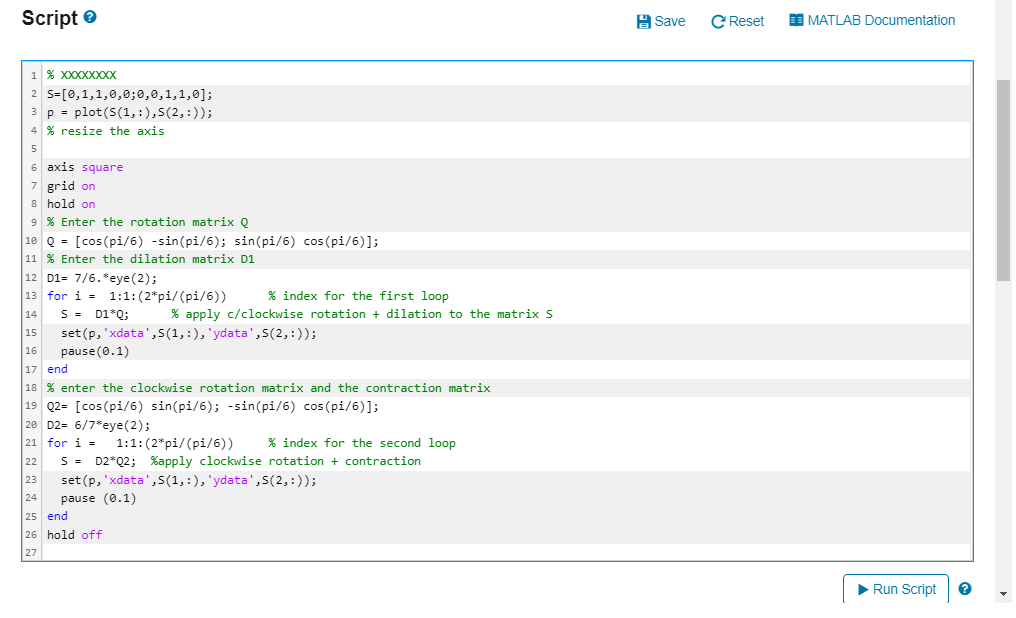Open the MATLAB Documentation link
The height and width of the screenshot is (618, 1016).
[880, 20]
